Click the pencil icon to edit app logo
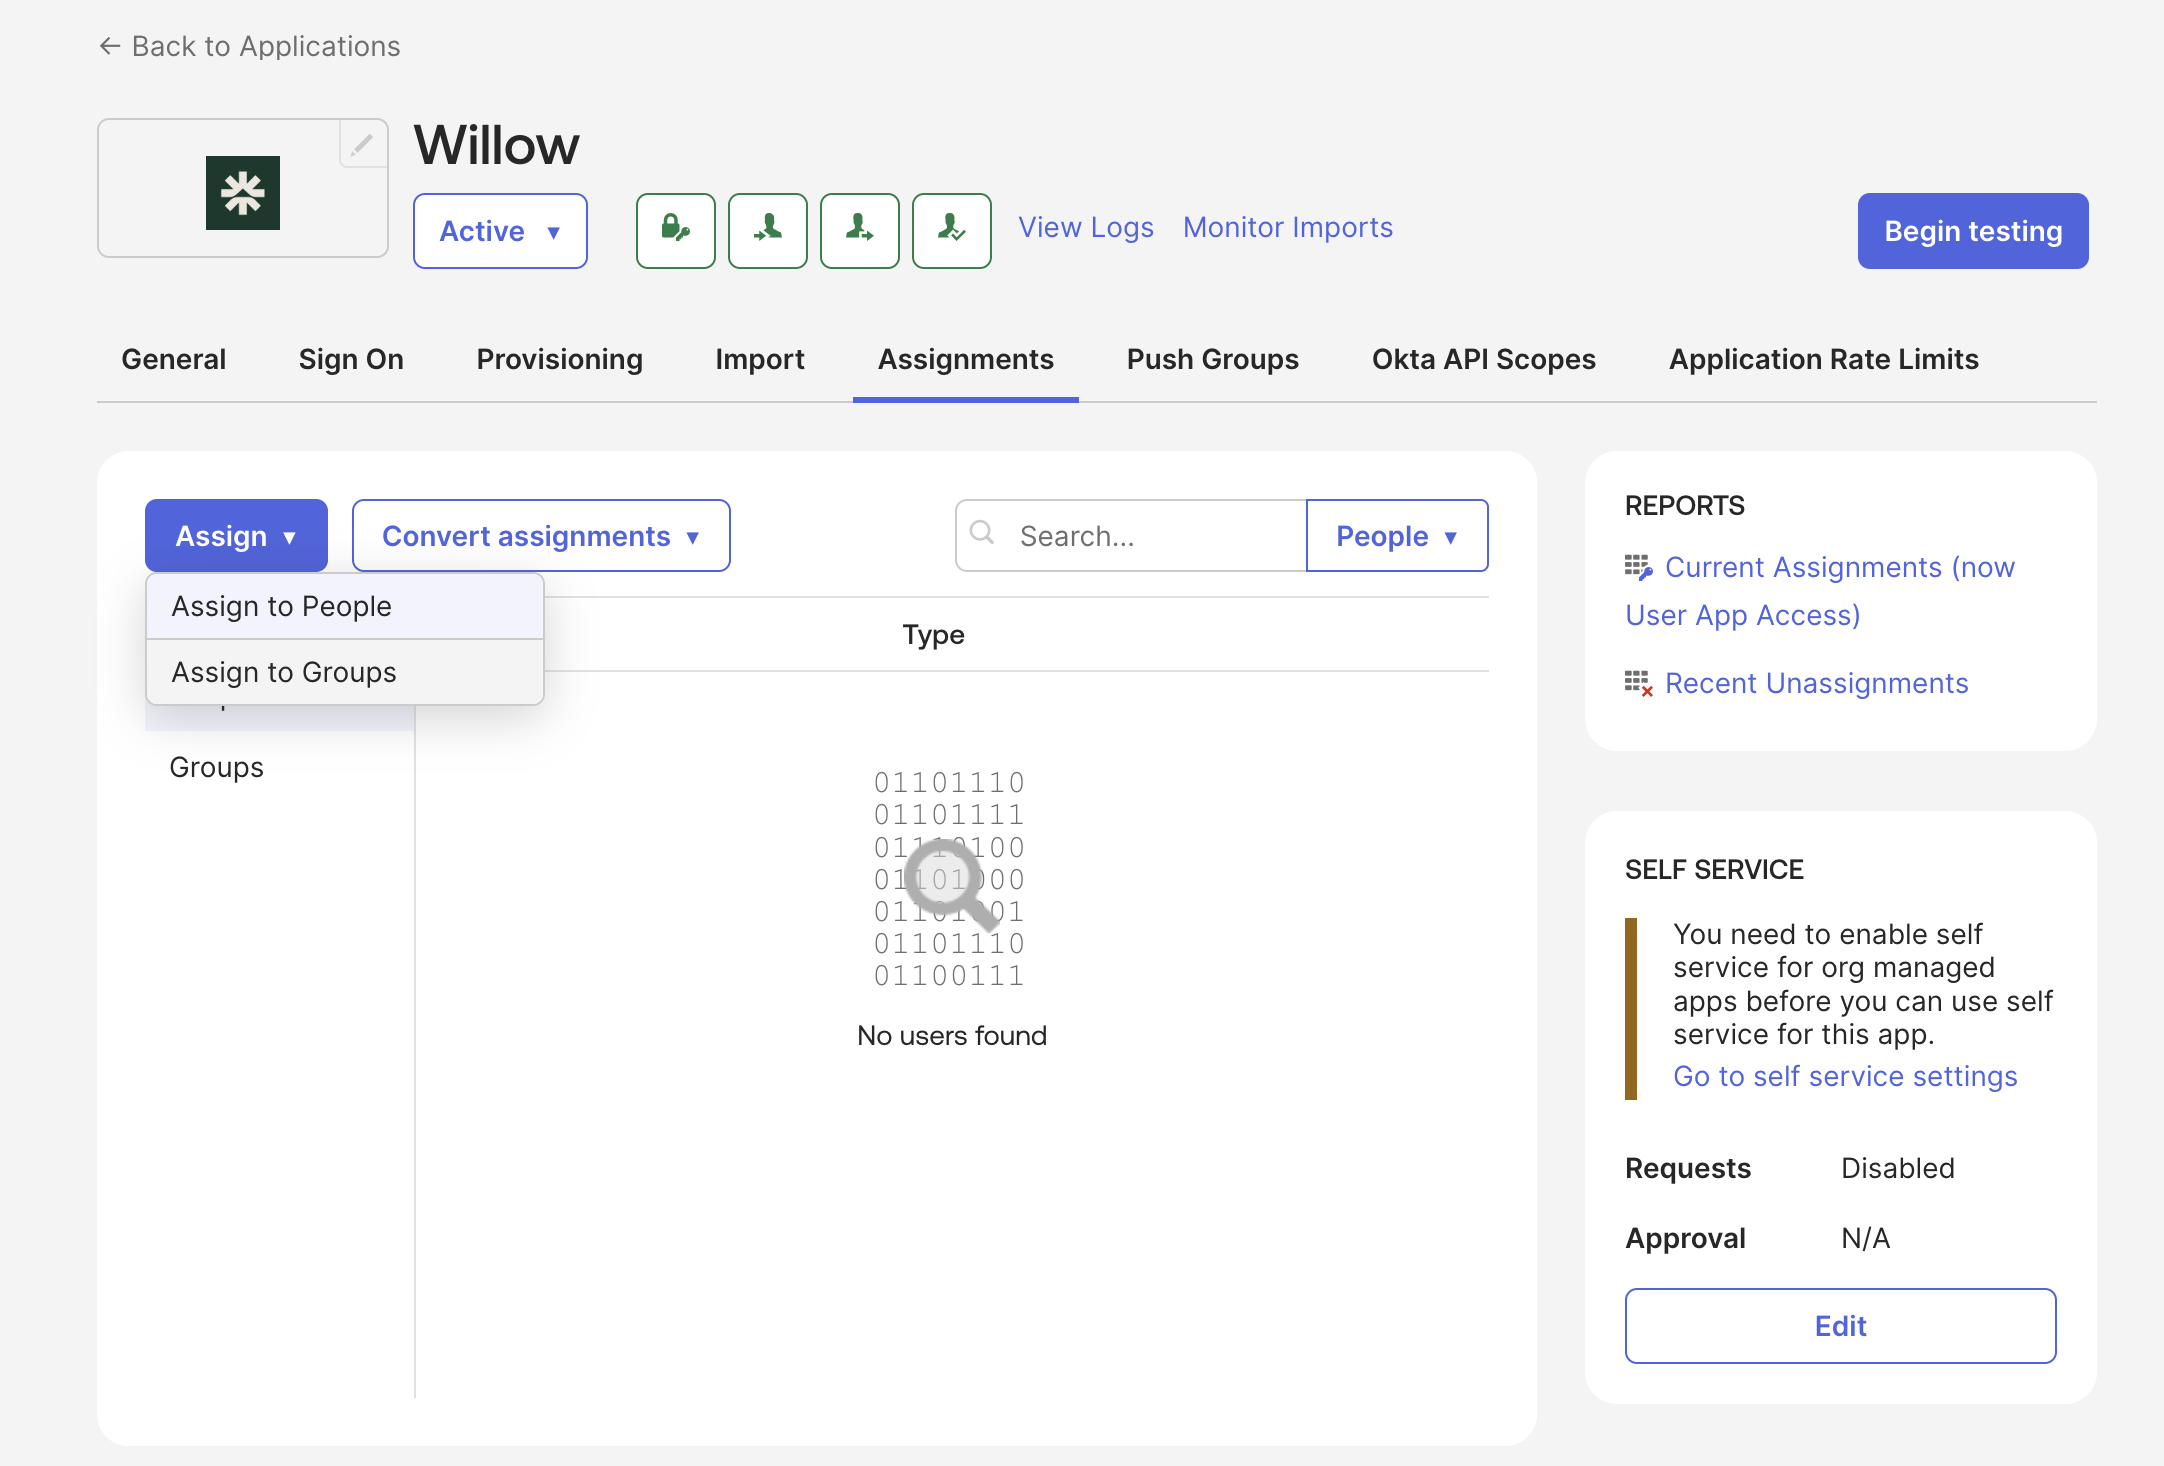 (362, 145)
